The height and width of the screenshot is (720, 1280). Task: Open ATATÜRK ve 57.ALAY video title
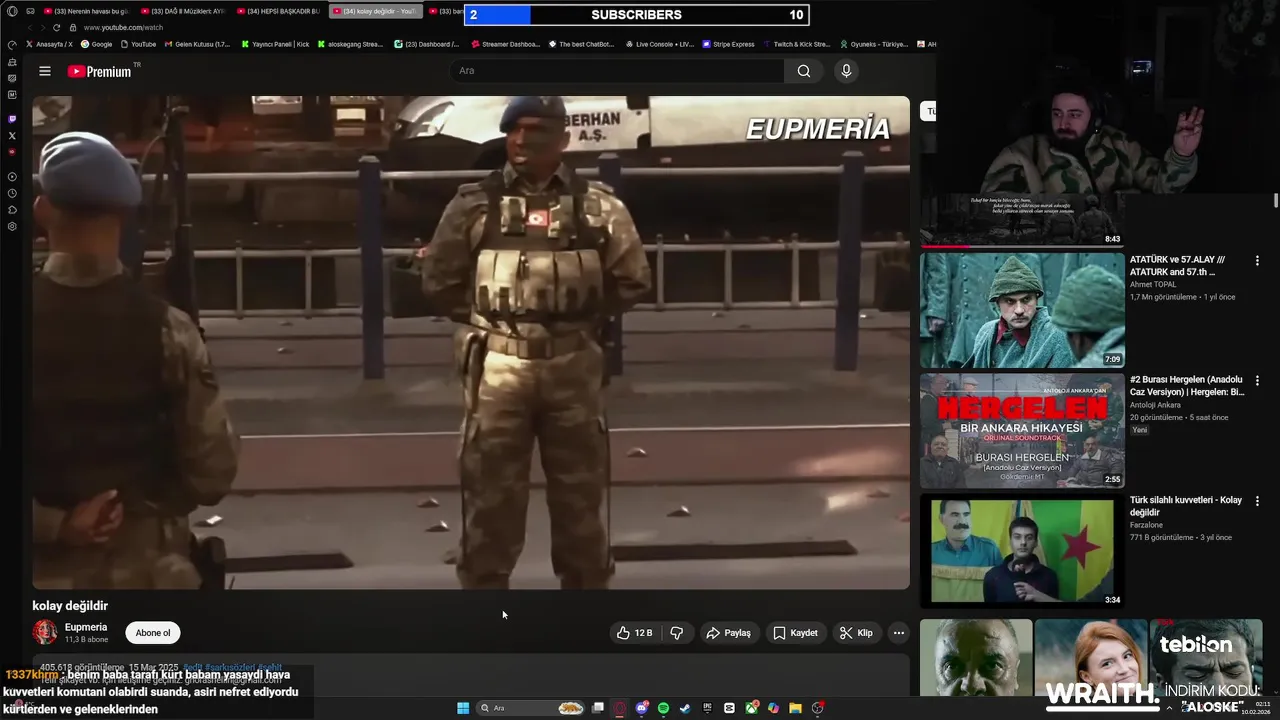pyautogui.click(x=1178, y=266)
